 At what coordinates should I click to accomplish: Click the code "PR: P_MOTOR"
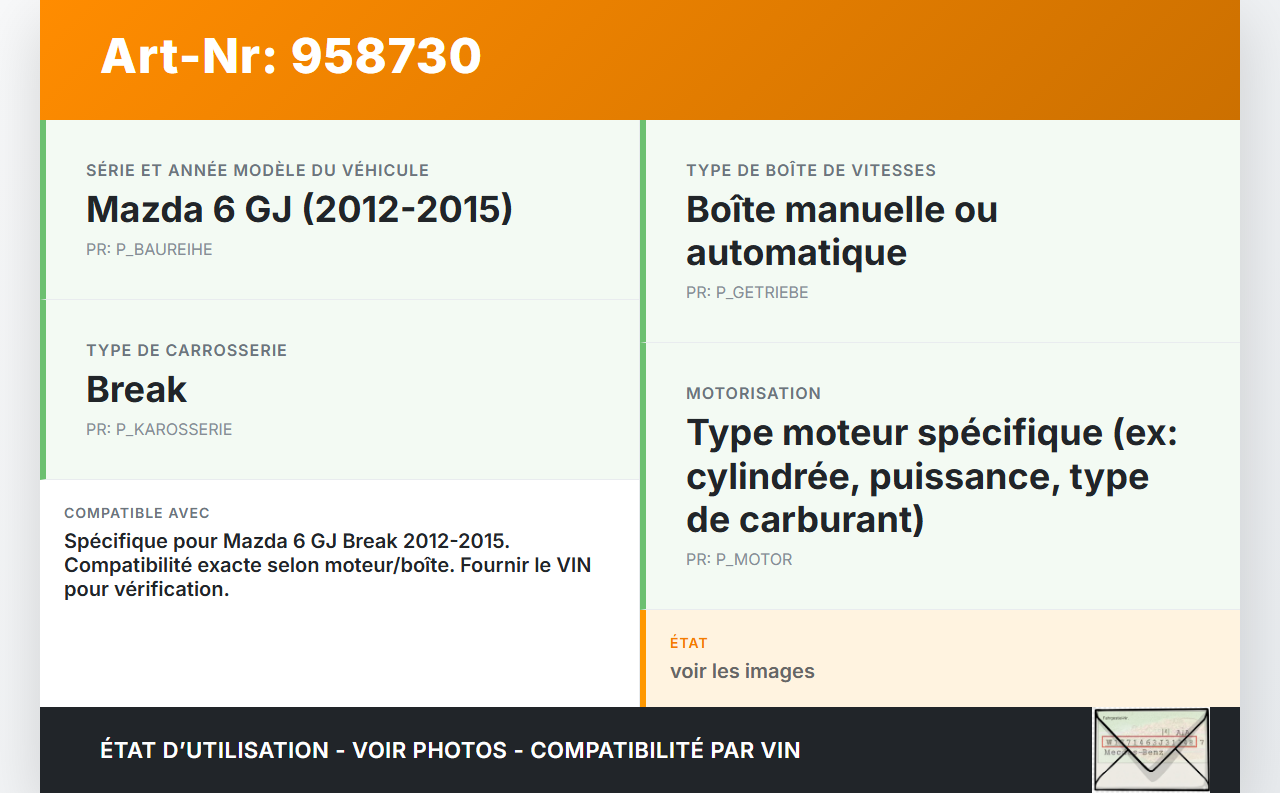[x=739, y=559]
